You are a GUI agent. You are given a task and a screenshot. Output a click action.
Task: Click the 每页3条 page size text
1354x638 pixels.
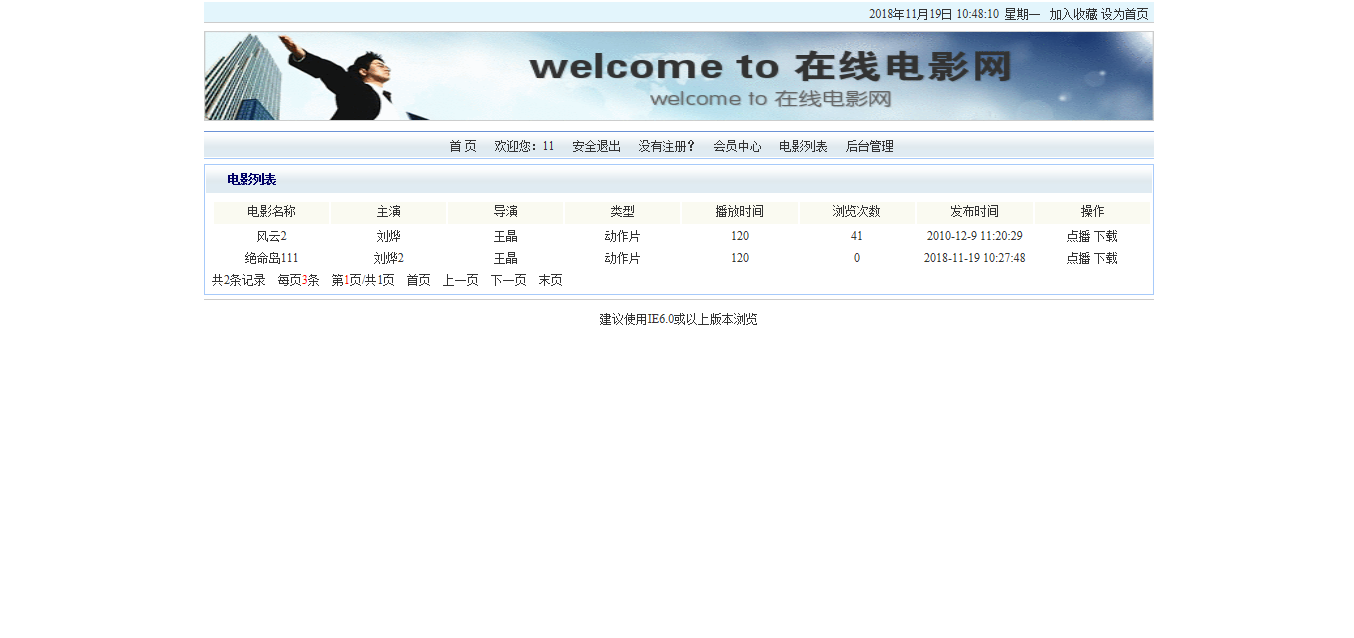click(x=299, y=280)
